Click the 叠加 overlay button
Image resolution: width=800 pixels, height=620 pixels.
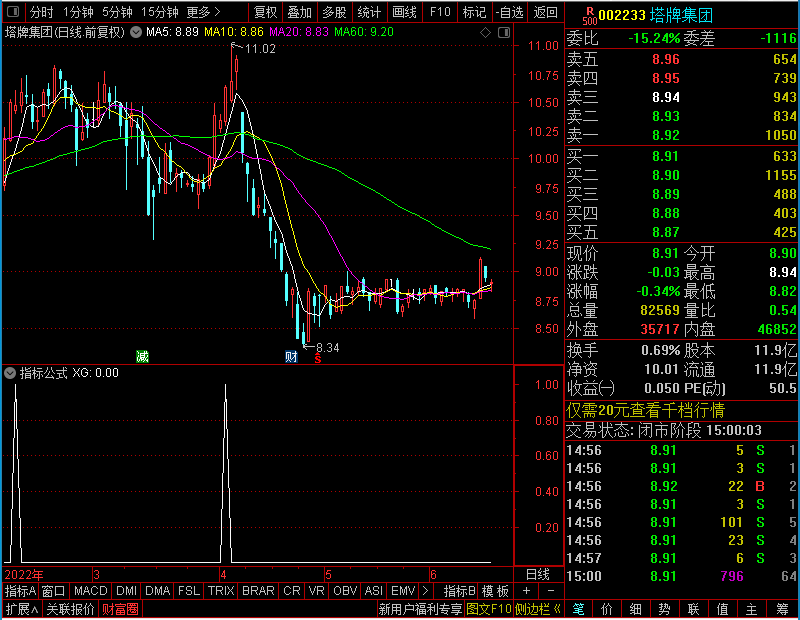pyautogui.click(x=299, y=12)
